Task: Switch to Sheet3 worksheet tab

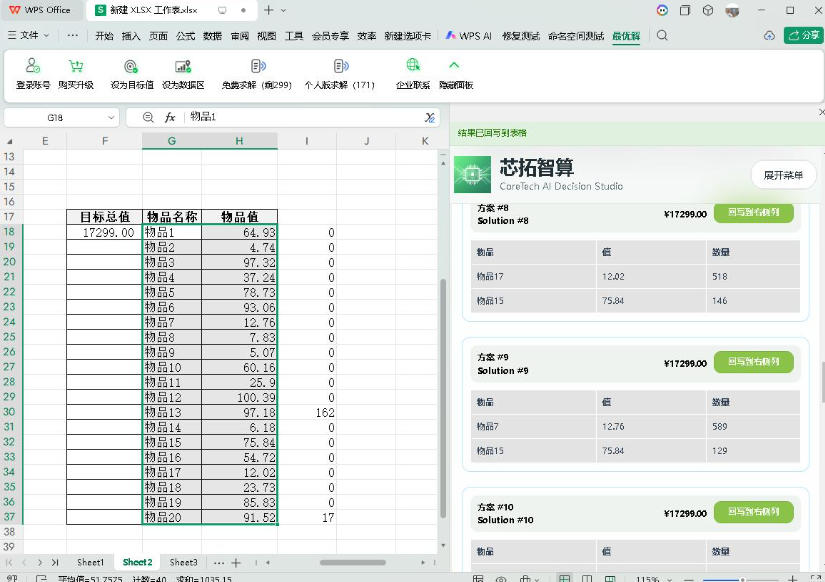Action: (x=183, y=562)
